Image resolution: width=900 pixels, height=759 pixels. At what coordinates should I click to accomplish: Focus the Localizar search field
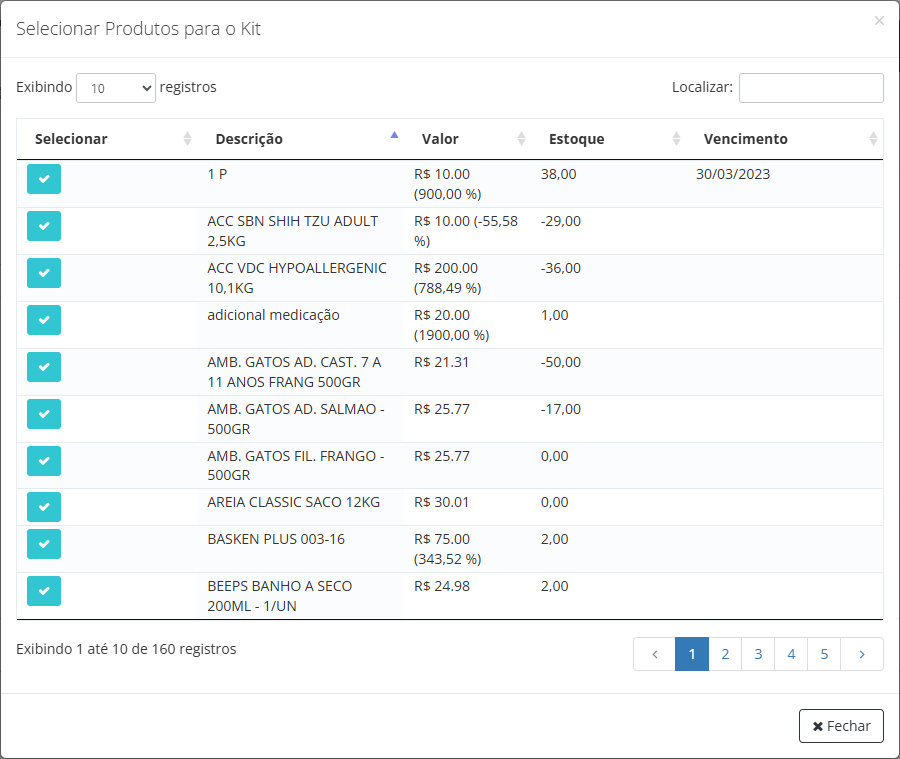(811, 88)
